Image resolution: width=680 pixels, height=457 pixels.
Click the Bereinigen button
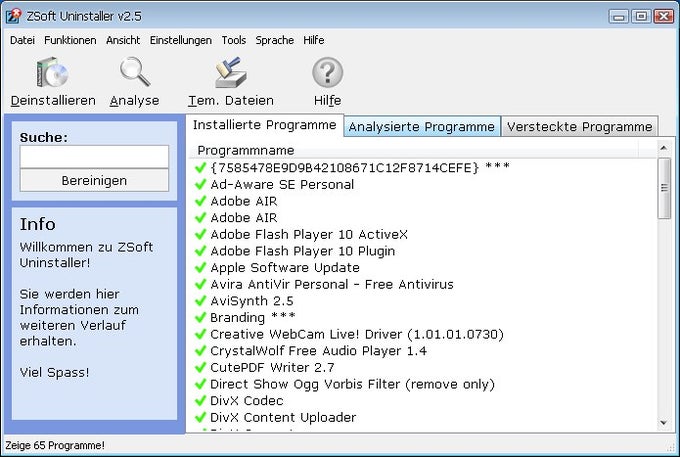coord(94,180)
